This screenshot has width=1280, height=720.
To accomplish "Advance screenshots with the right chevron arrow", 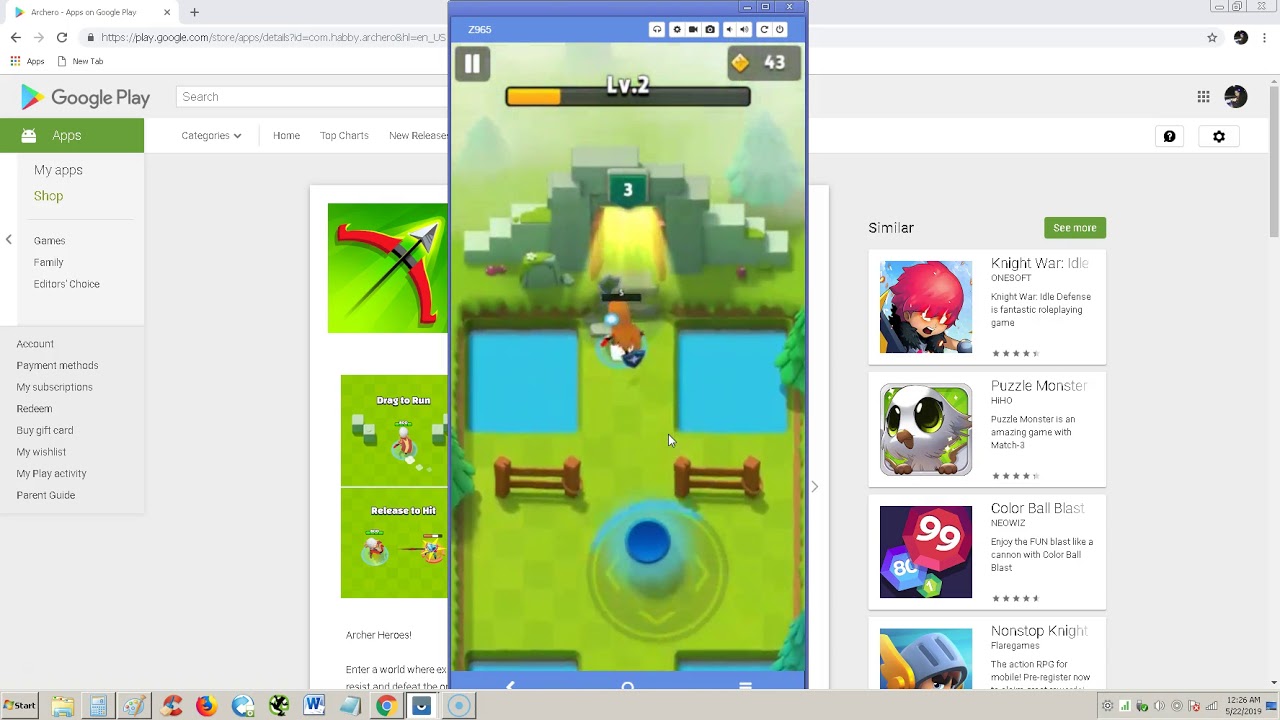I will pos(815,487).
